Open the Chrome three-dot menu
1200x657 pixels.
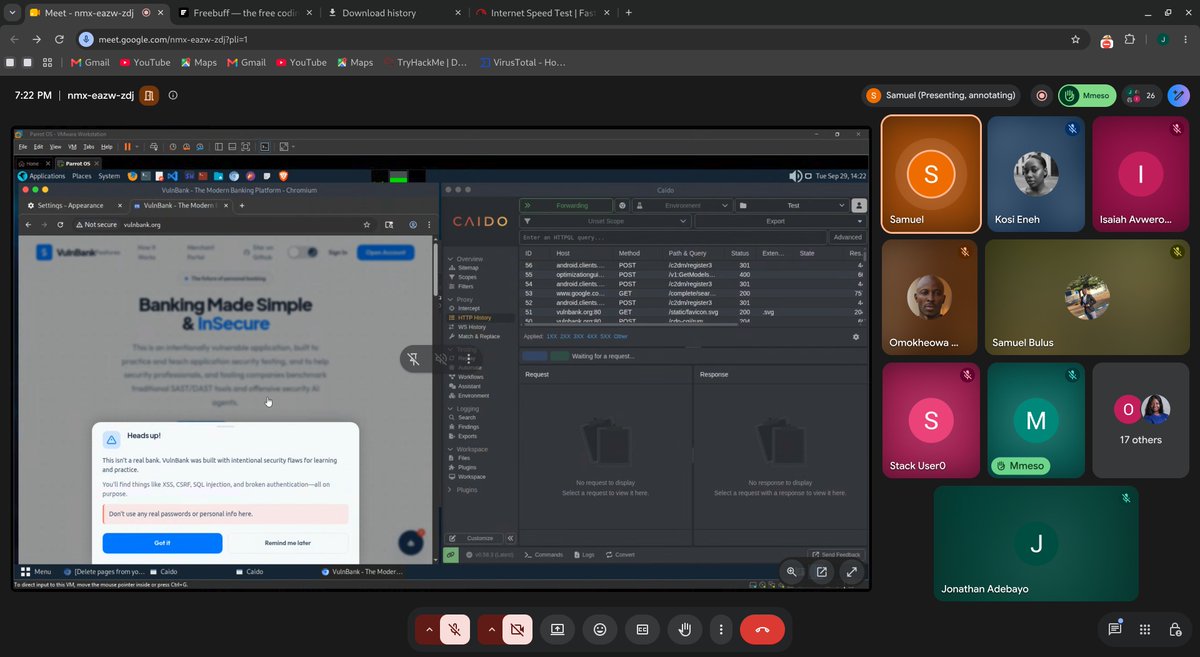tap(1186, 40)
